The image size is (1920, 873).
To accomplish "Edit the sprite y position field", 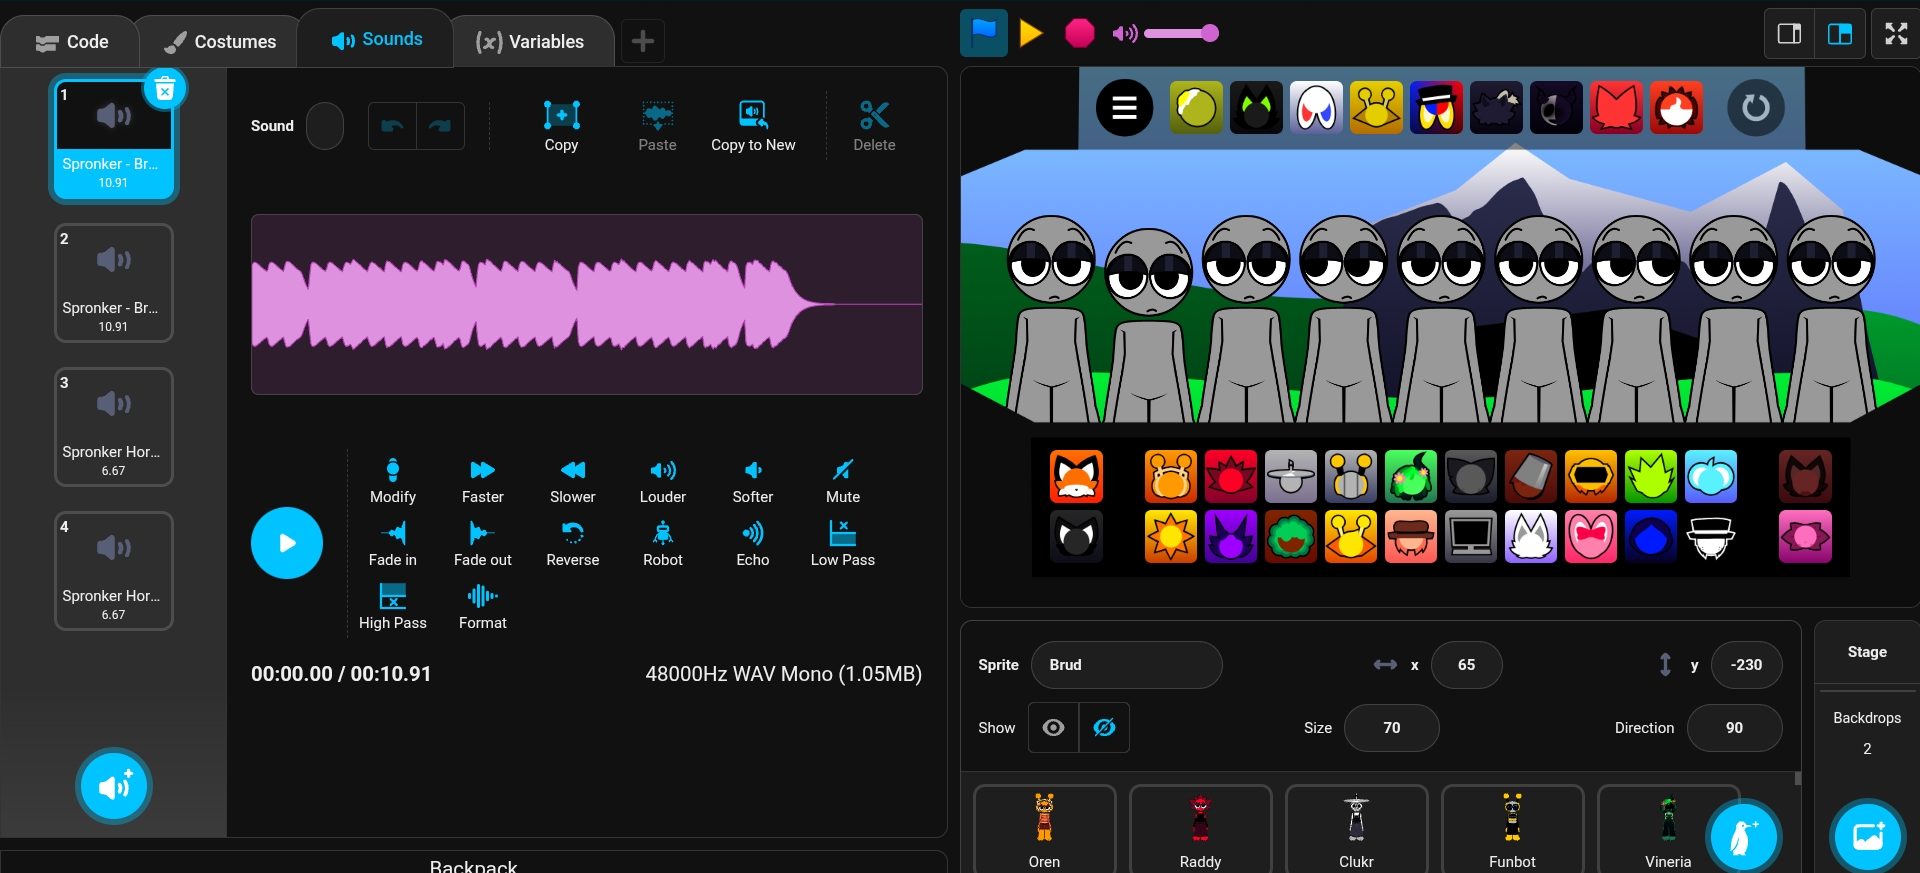I will tap(1746, 665).
